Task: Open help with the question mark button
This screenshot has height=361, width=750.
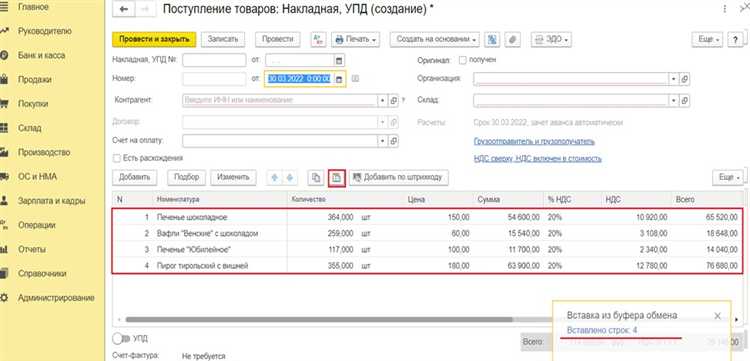Action: coord(735,40)
